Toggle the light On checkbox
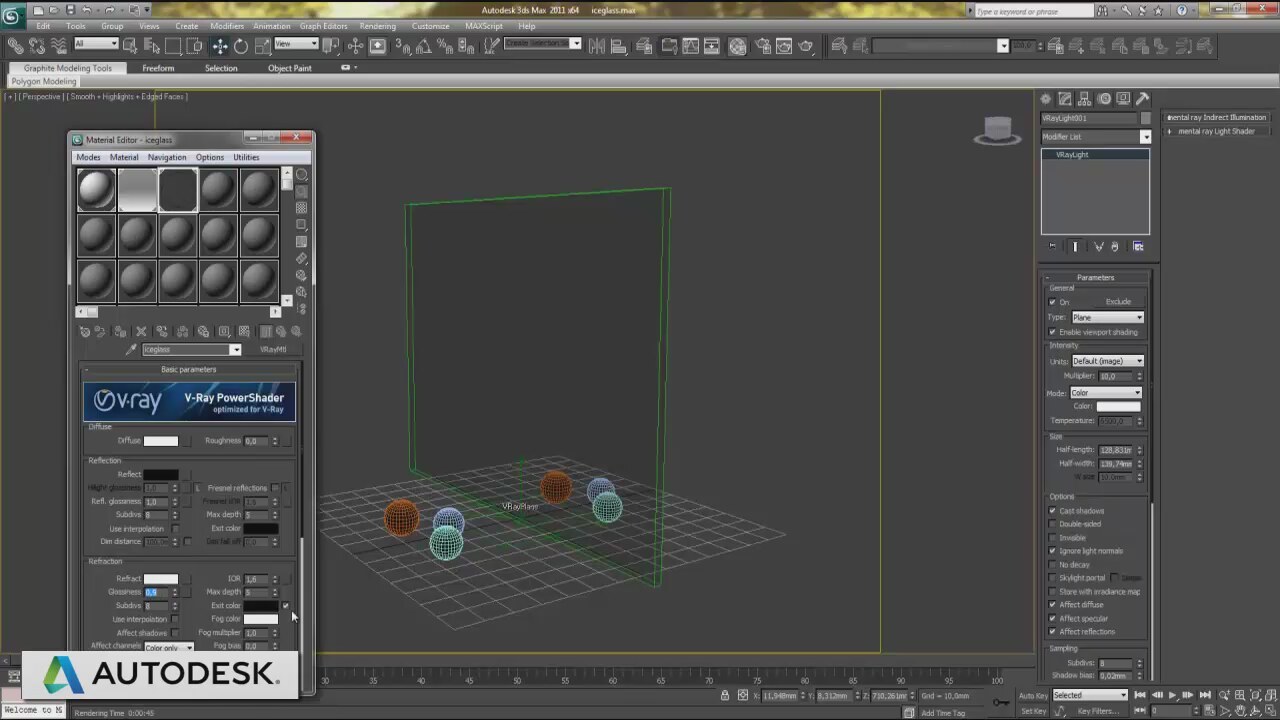 pyautogui.click(x=1052, y=302)
